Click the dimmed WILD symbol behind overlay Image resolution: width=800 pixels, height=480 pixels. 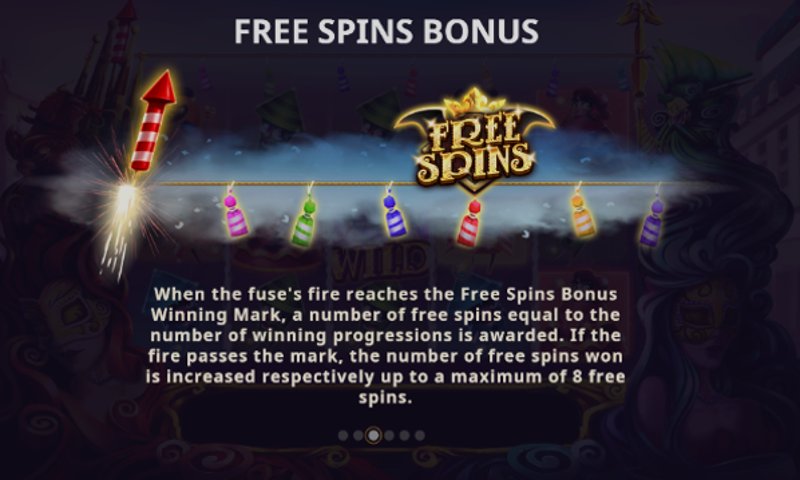click(380, 260)
